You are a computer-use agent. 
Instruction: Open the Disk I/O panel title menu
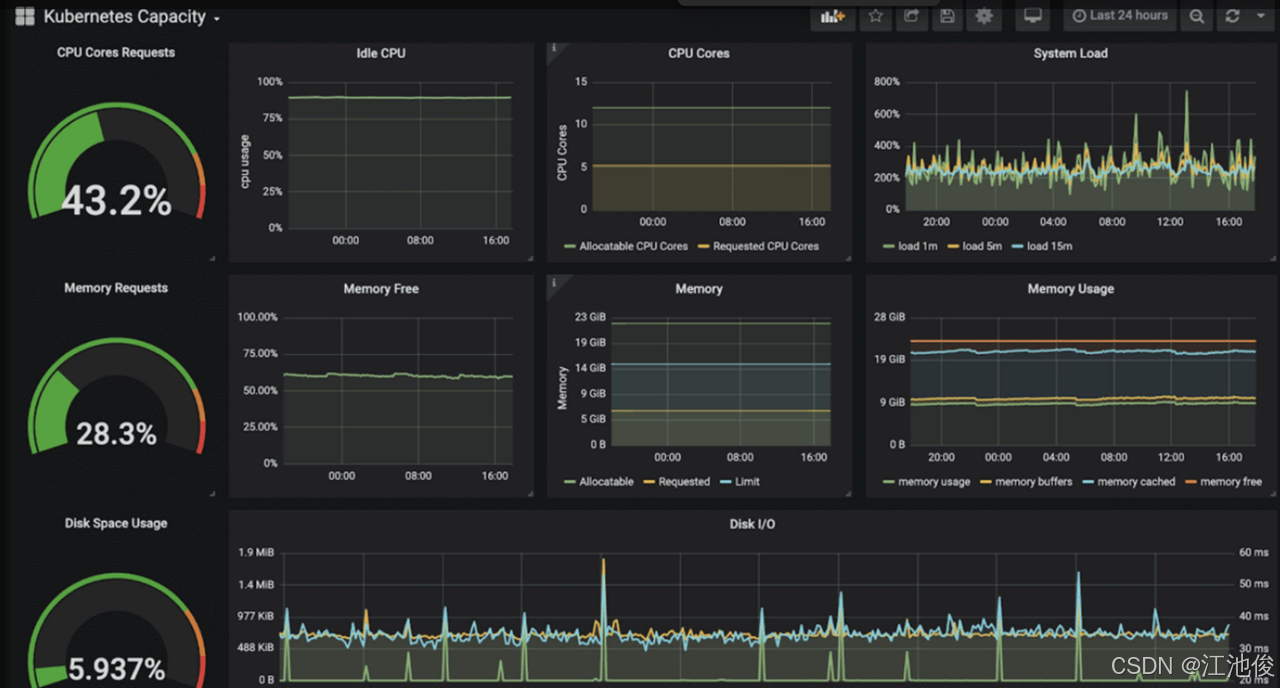tap(752, 524)
